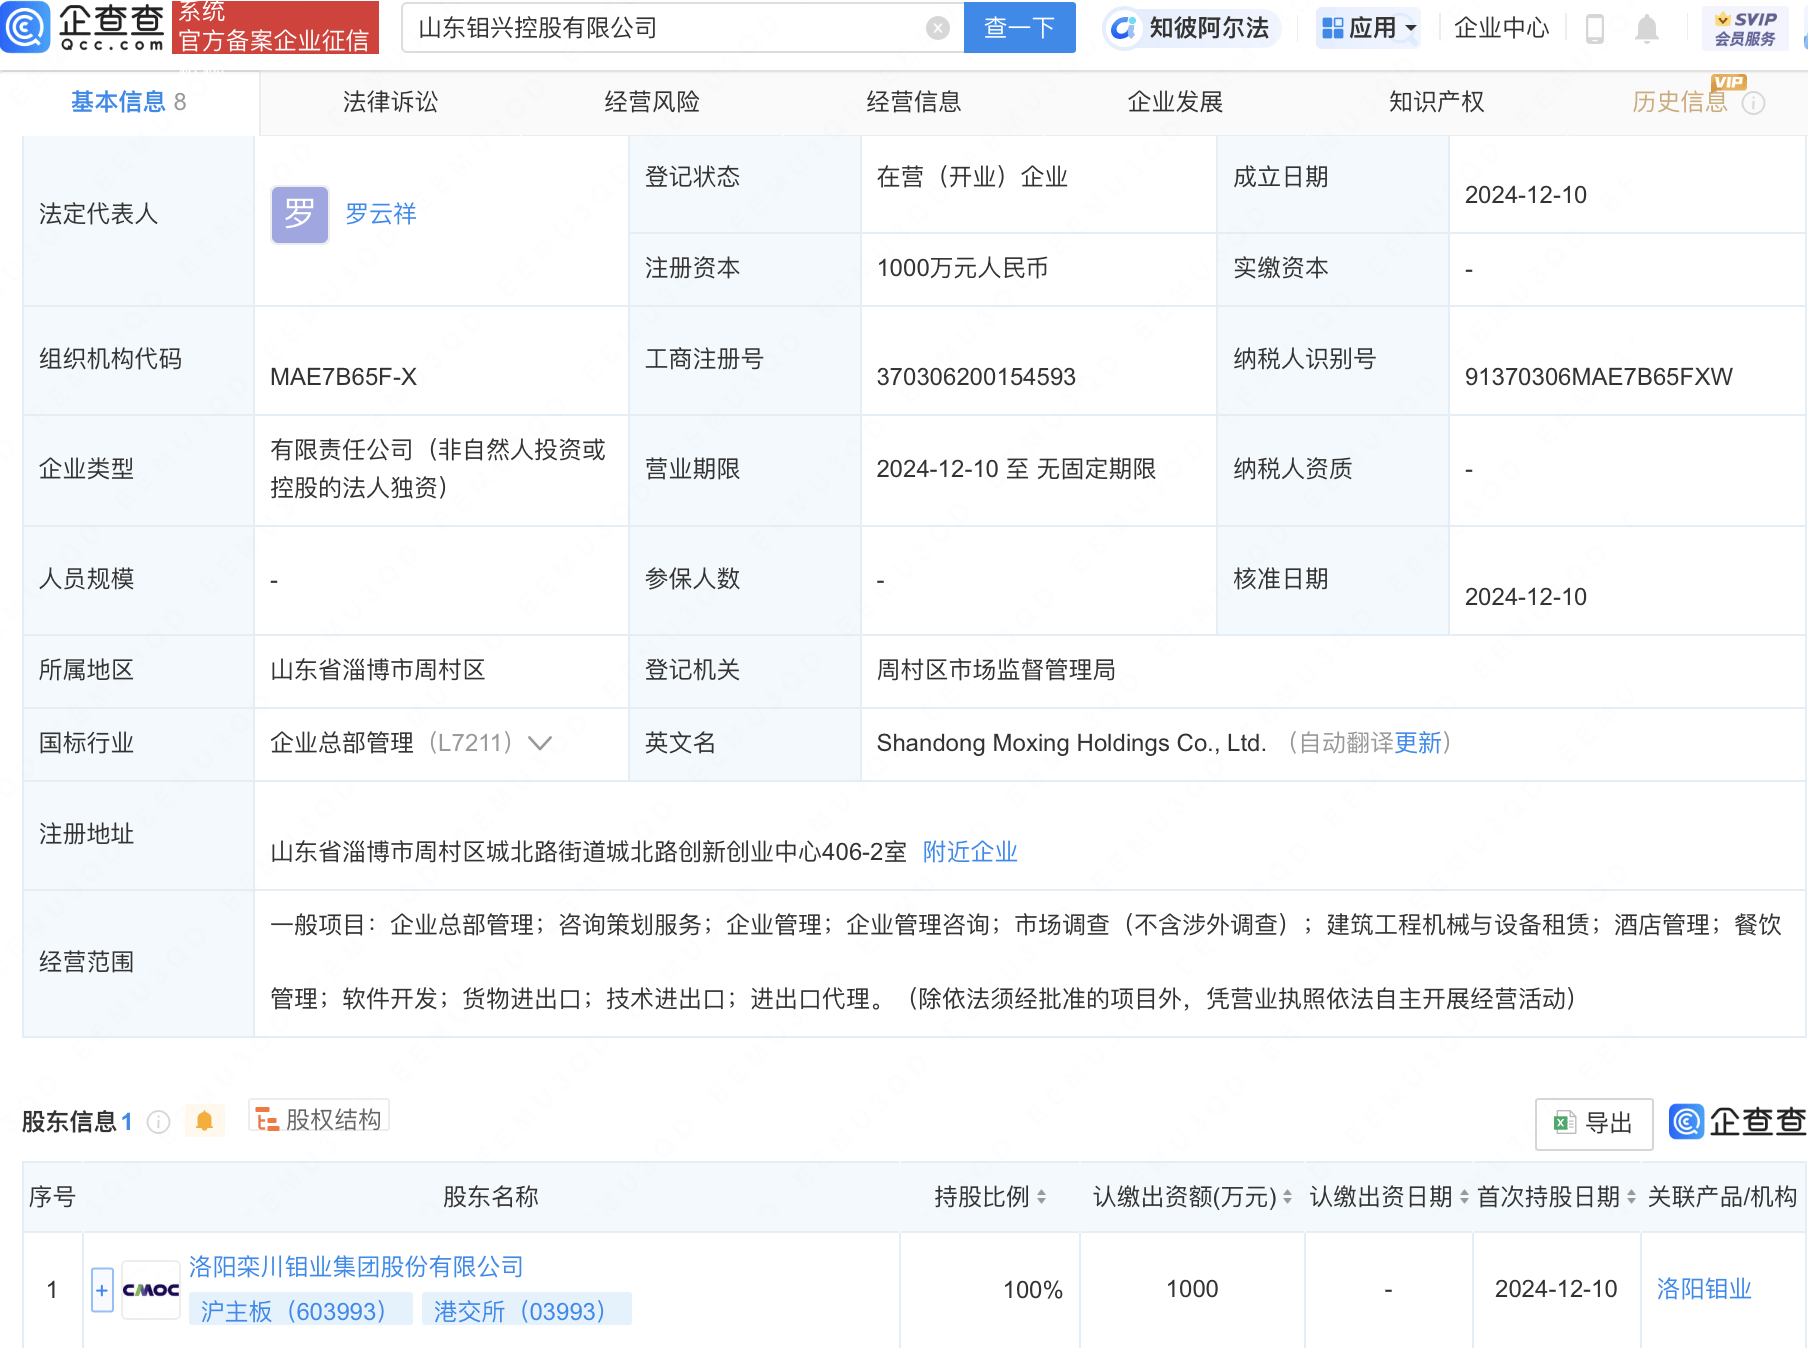The image size is (1808, 1348).
Task: Clear the search box with the X icon
Action: pos(937,28)
